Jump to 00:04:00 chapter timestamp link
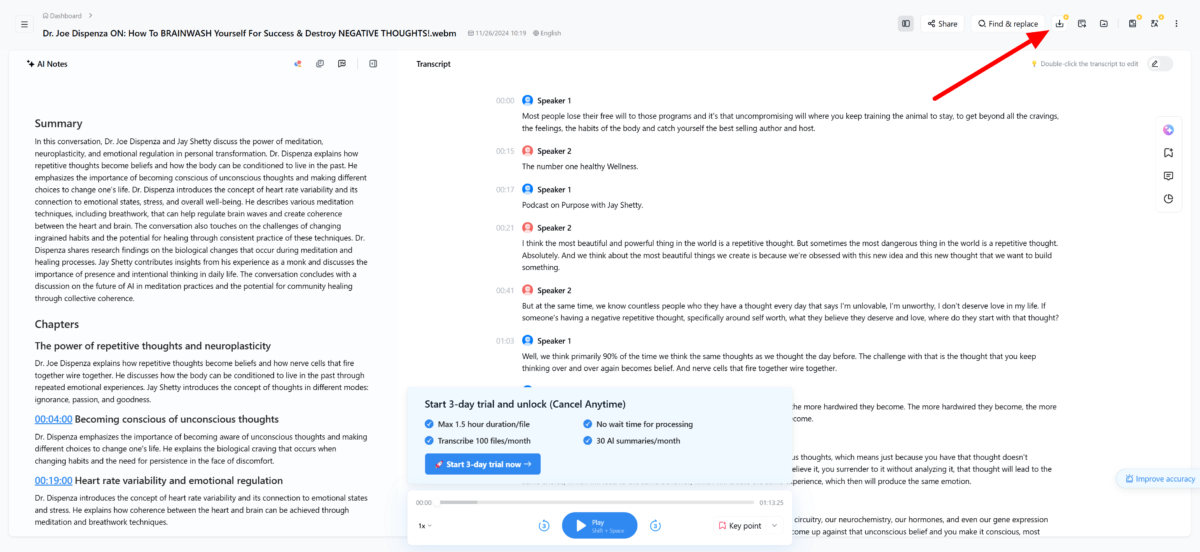 53,419
